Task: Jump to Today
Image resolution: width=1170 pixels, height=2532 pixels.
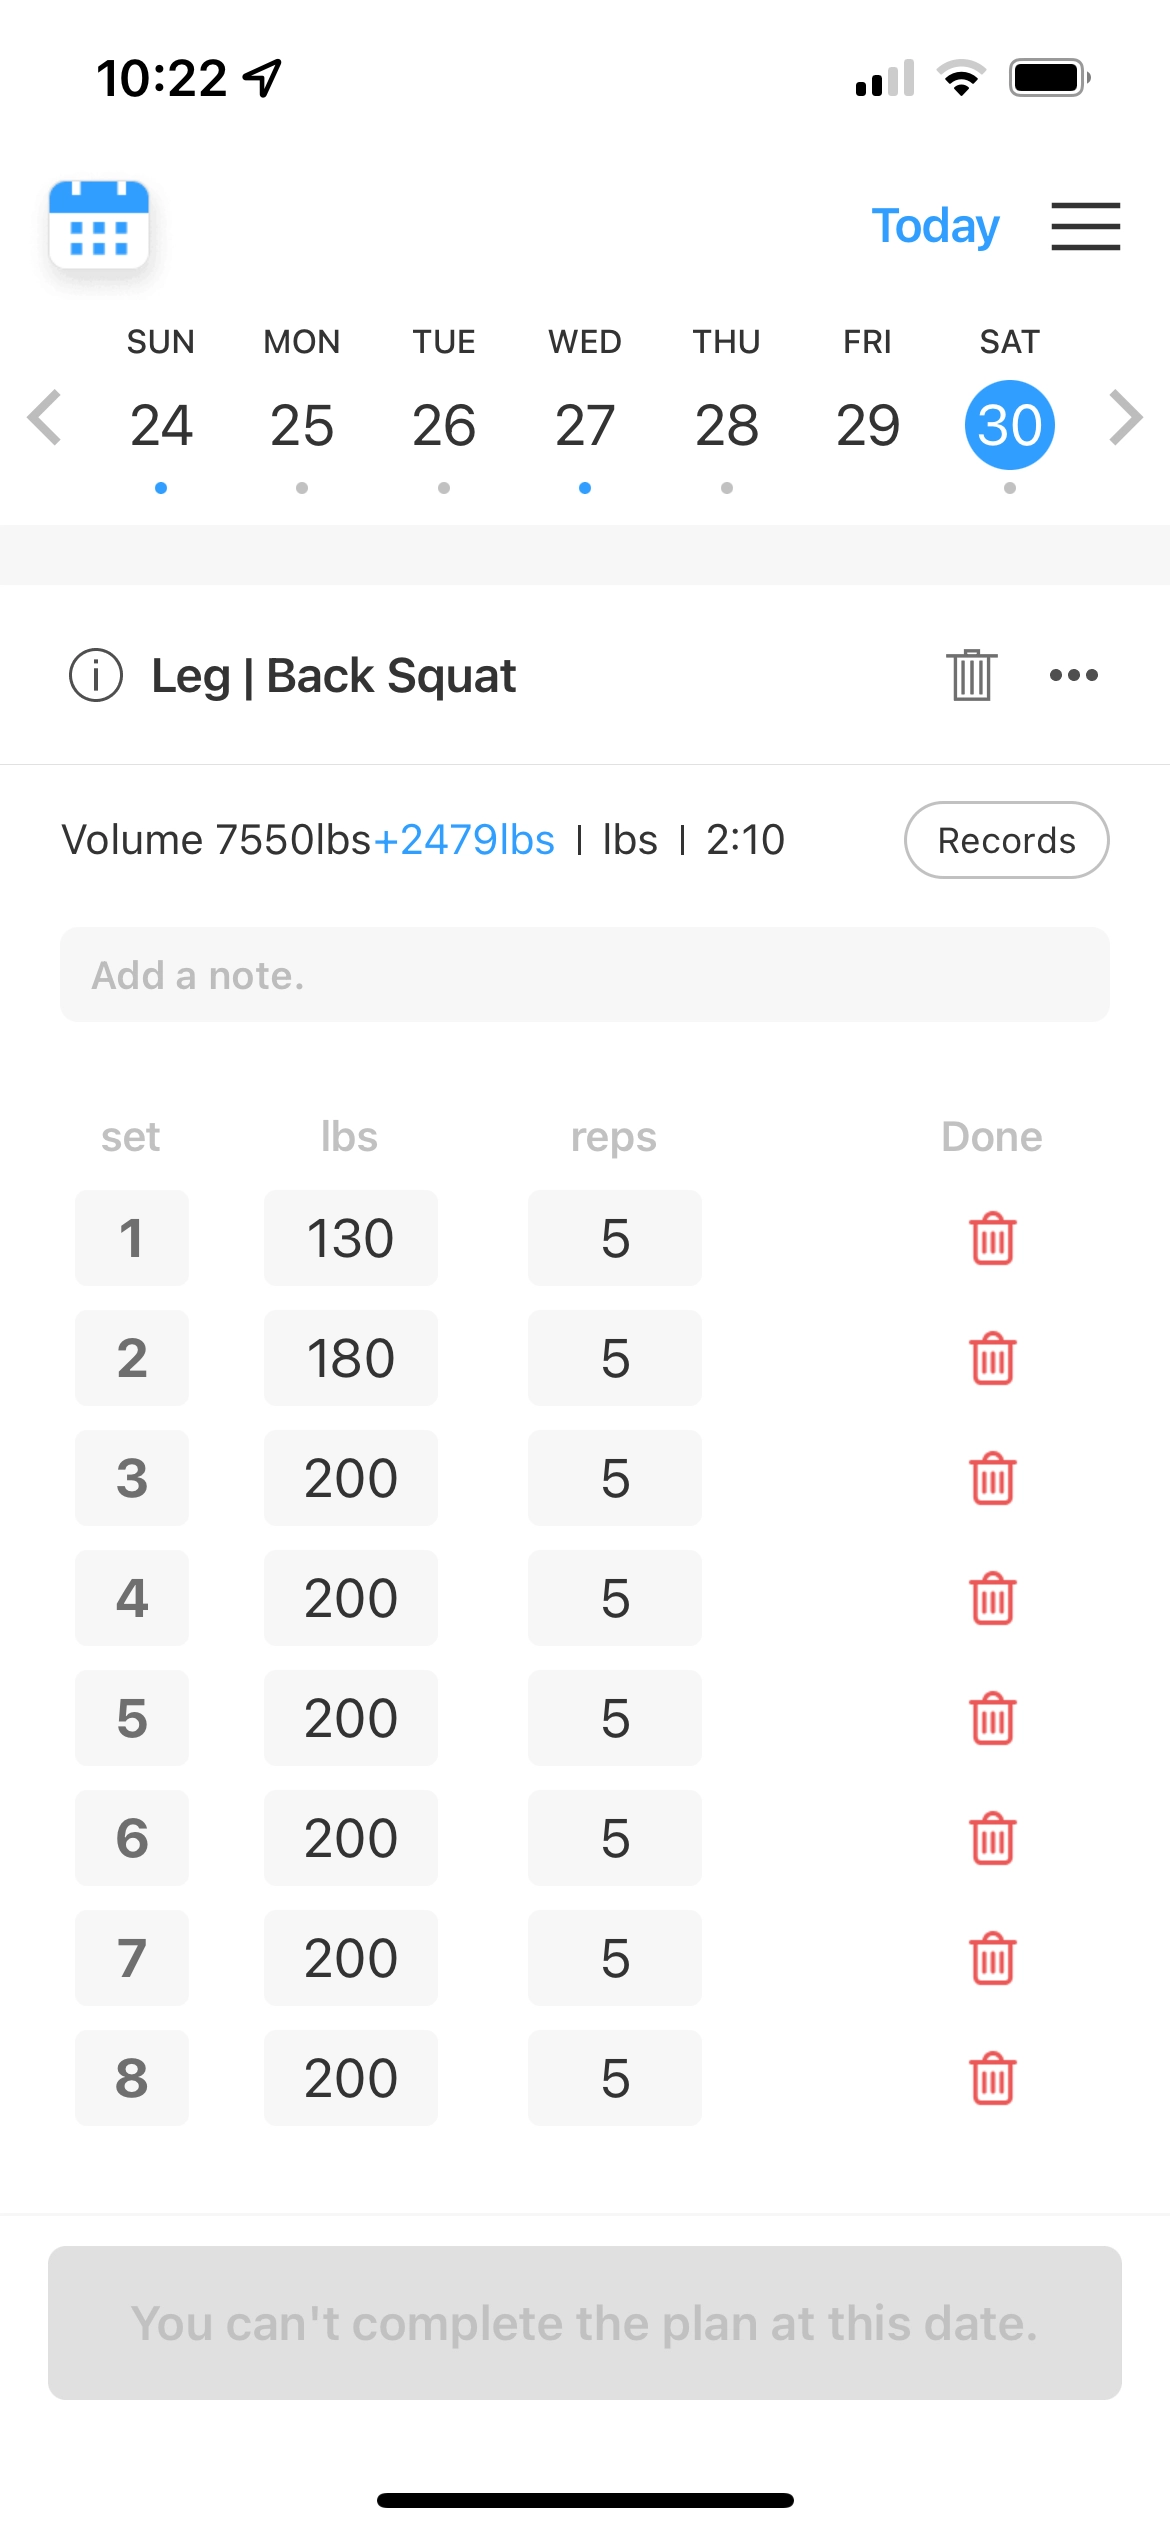Action: [x=935, y=226]
